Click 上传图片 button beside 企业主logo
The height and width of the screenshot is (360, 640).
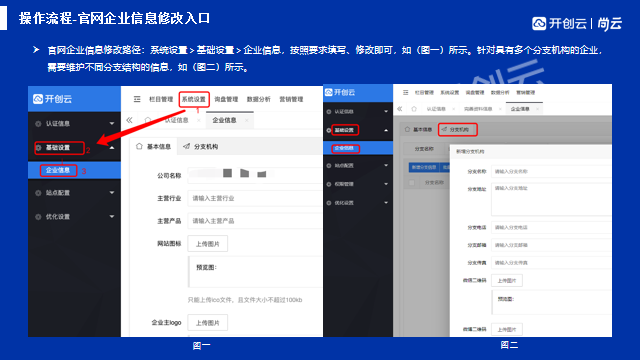tap(208, 322)
